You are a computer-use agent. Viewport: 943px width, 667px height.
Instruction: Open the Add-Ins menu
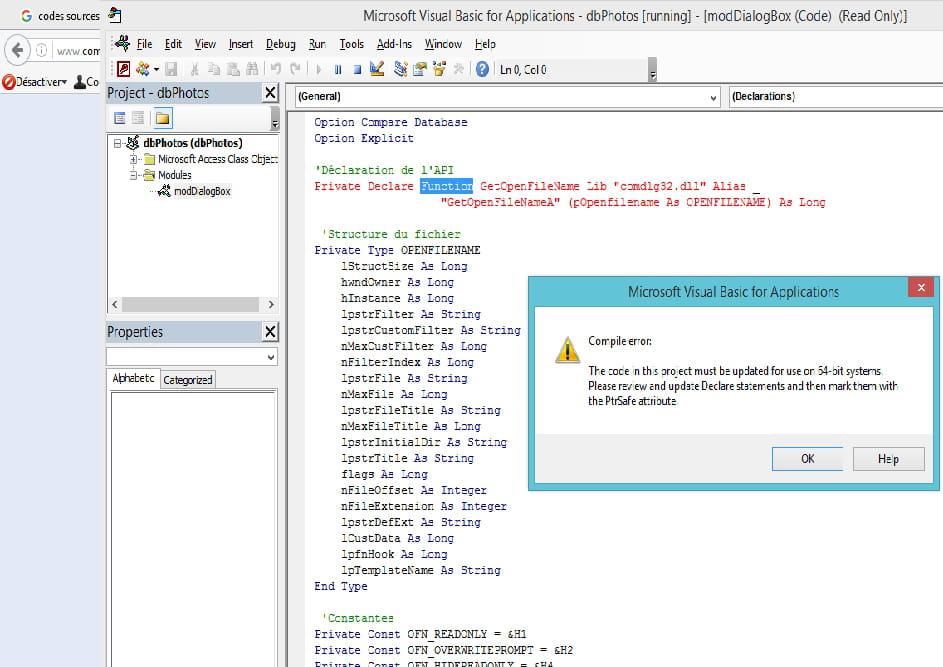click(x=395, y=44)
